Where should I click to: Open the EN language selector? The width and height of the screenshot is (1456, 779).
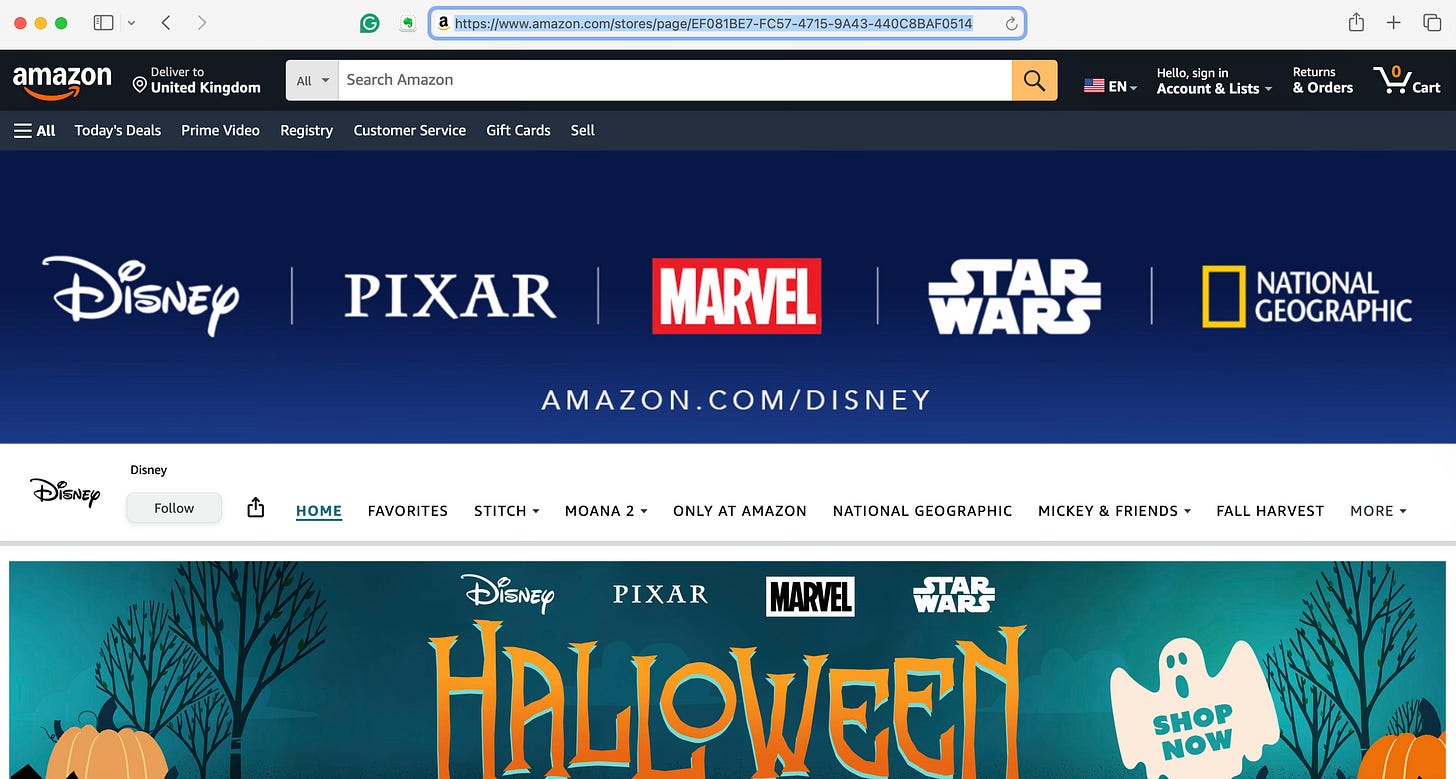(x=1110, y=86)
